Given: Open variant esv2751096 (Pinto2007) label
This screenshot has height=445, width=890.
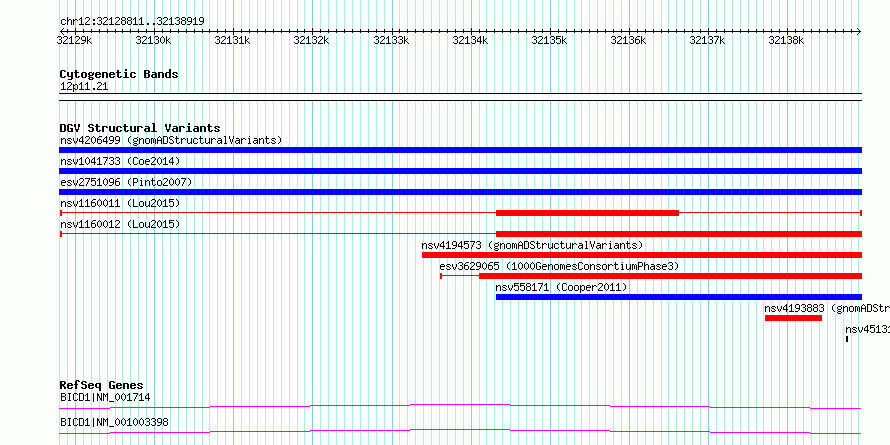Looking at the screenshot, I should pyautogui.click(x=126, y=182).
